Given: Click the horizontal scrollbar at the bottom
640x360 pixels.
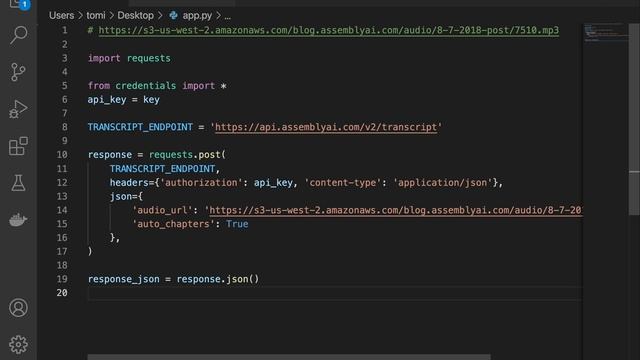Looking at the screenshot, I should (289, 357).
